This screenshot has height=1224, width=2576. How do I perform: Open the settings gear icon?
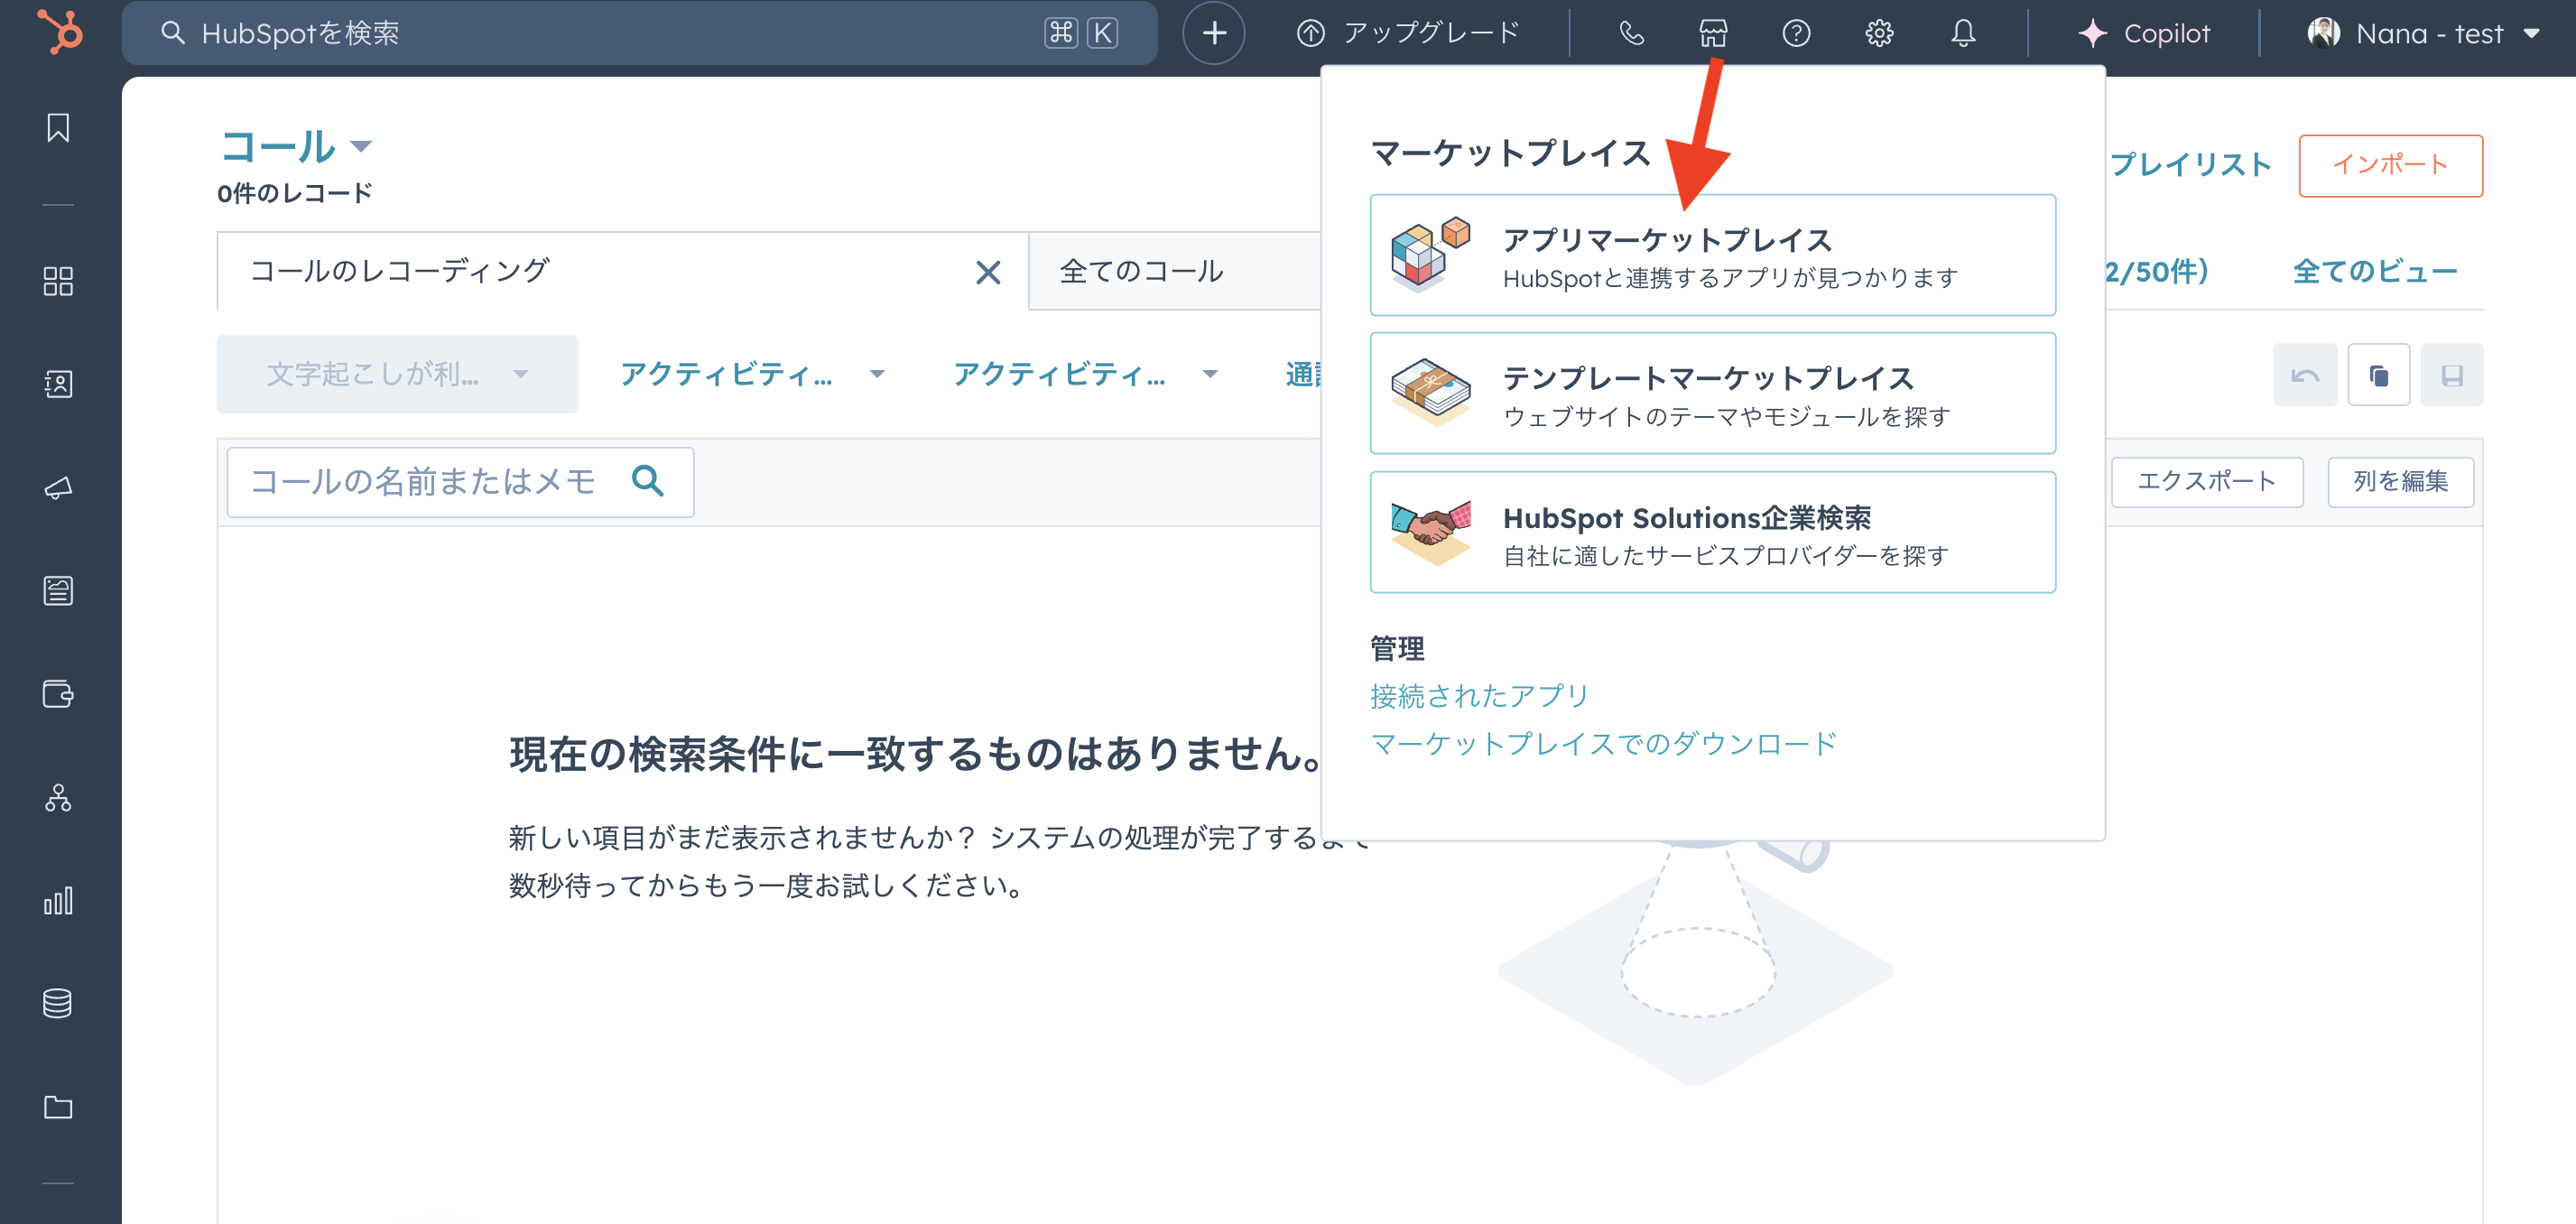(x=1879, y=33)
